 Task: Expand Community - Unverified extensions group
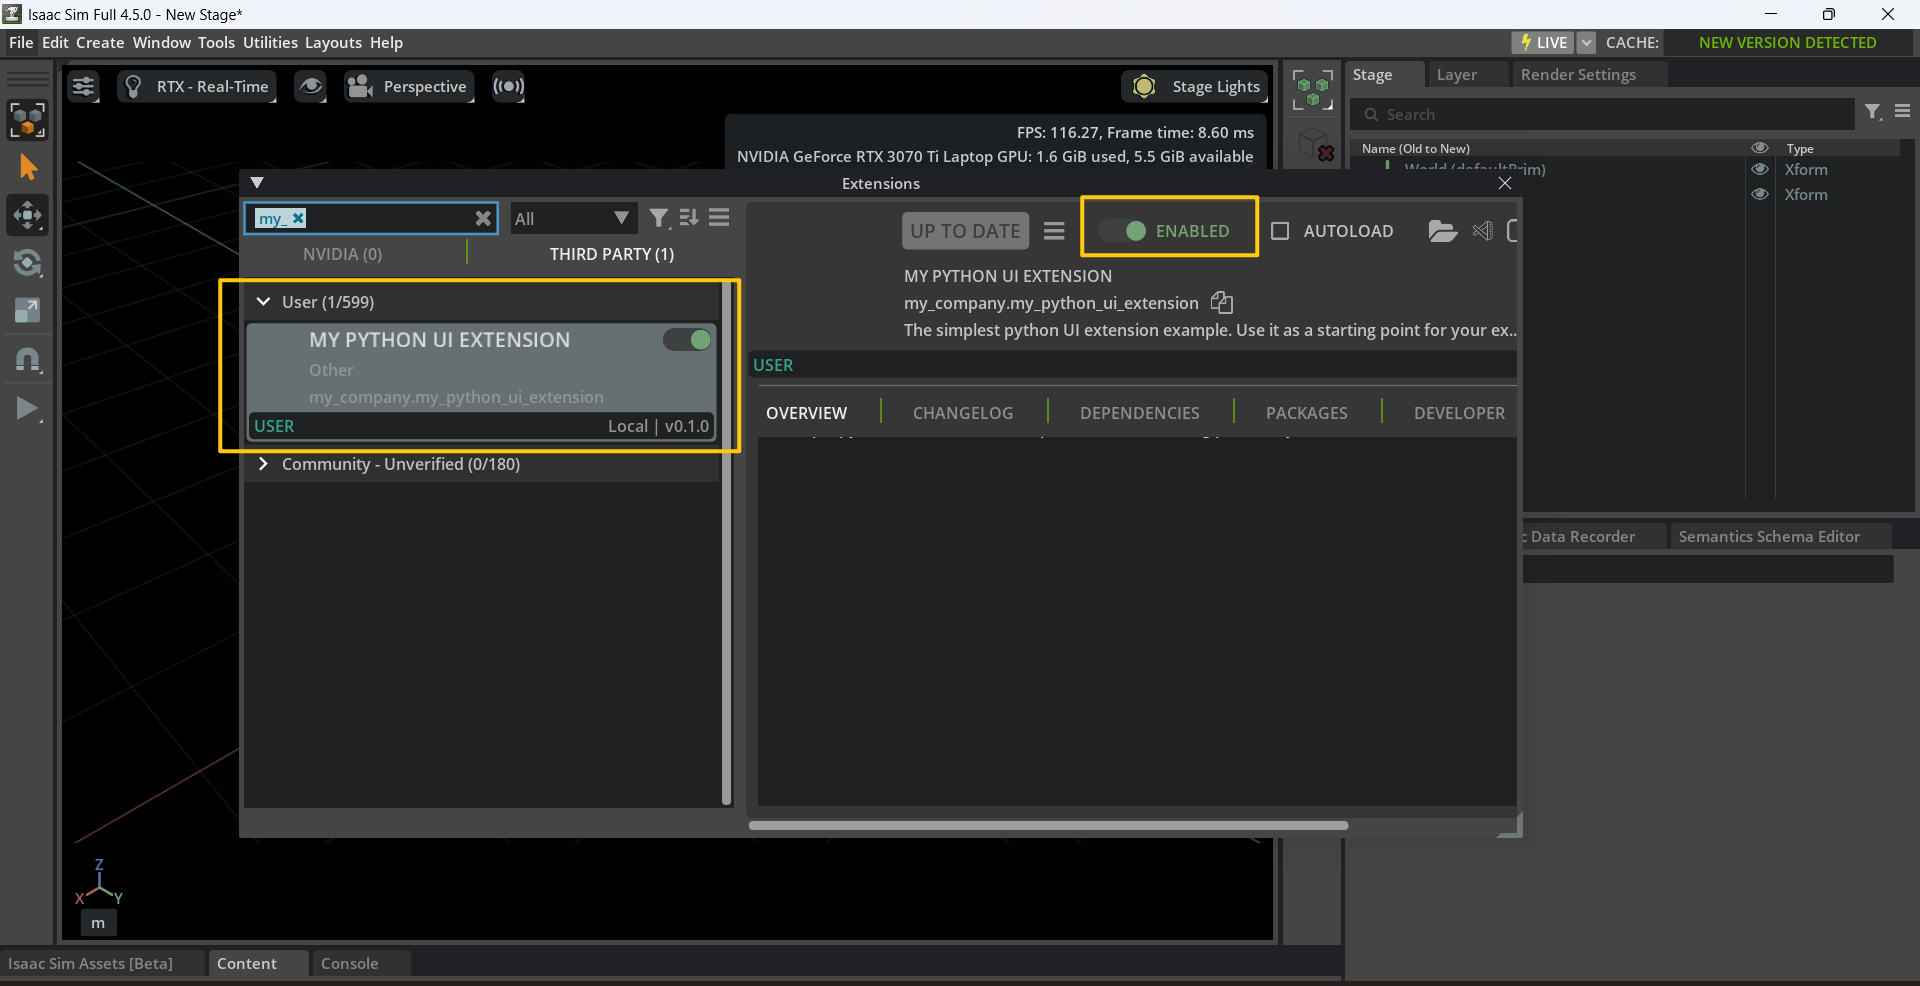264,464
